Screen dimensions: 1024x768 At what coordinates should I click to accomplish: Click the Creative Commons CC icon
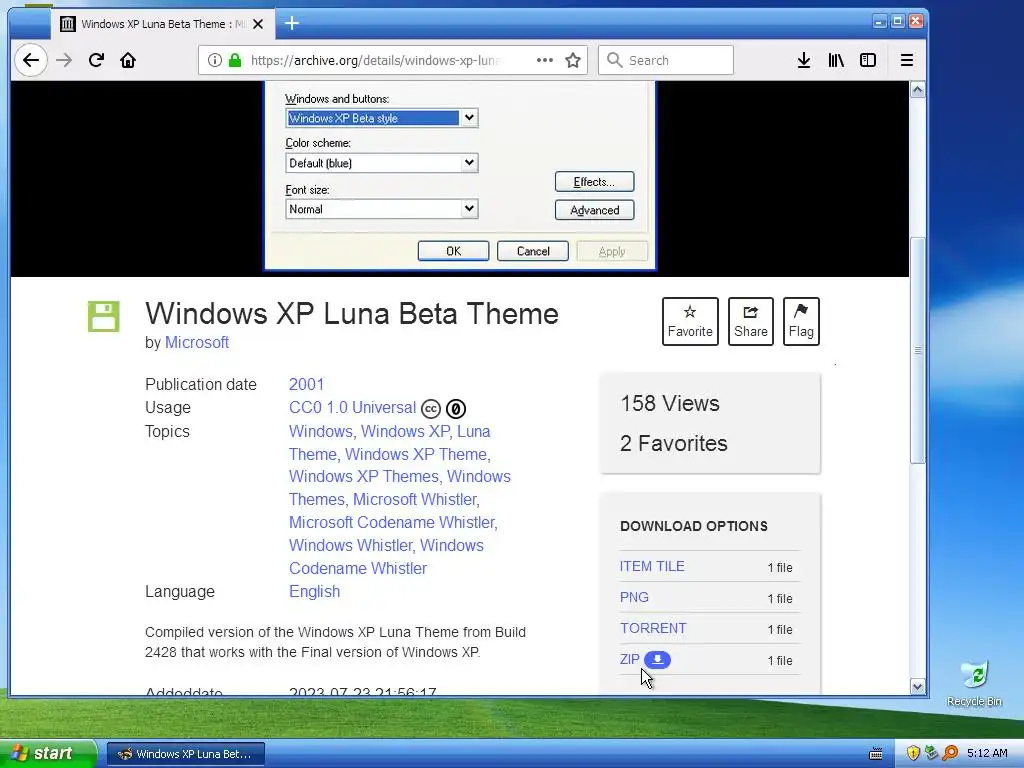[430, 409]
